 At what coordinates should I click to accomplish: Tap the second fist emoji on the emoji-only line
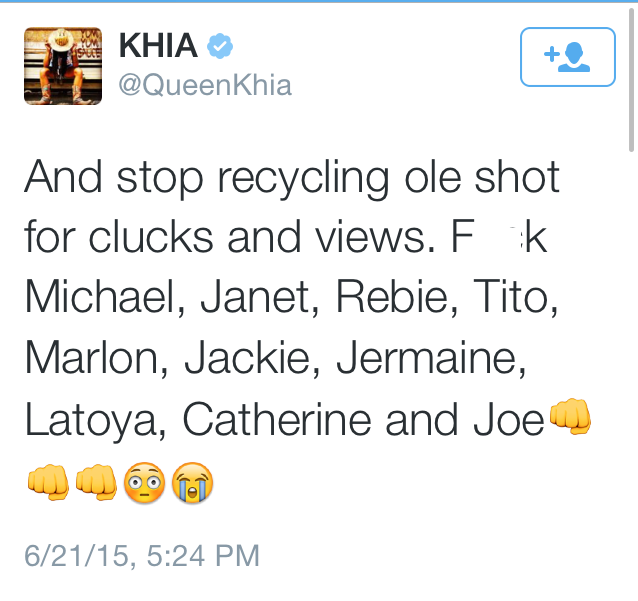pos(96,484)
